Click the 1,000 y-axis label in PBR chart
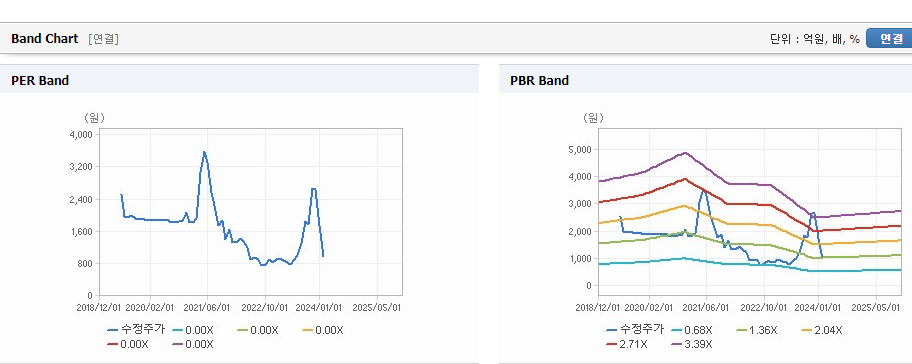 pyautogui.click(x=580, y=259)
